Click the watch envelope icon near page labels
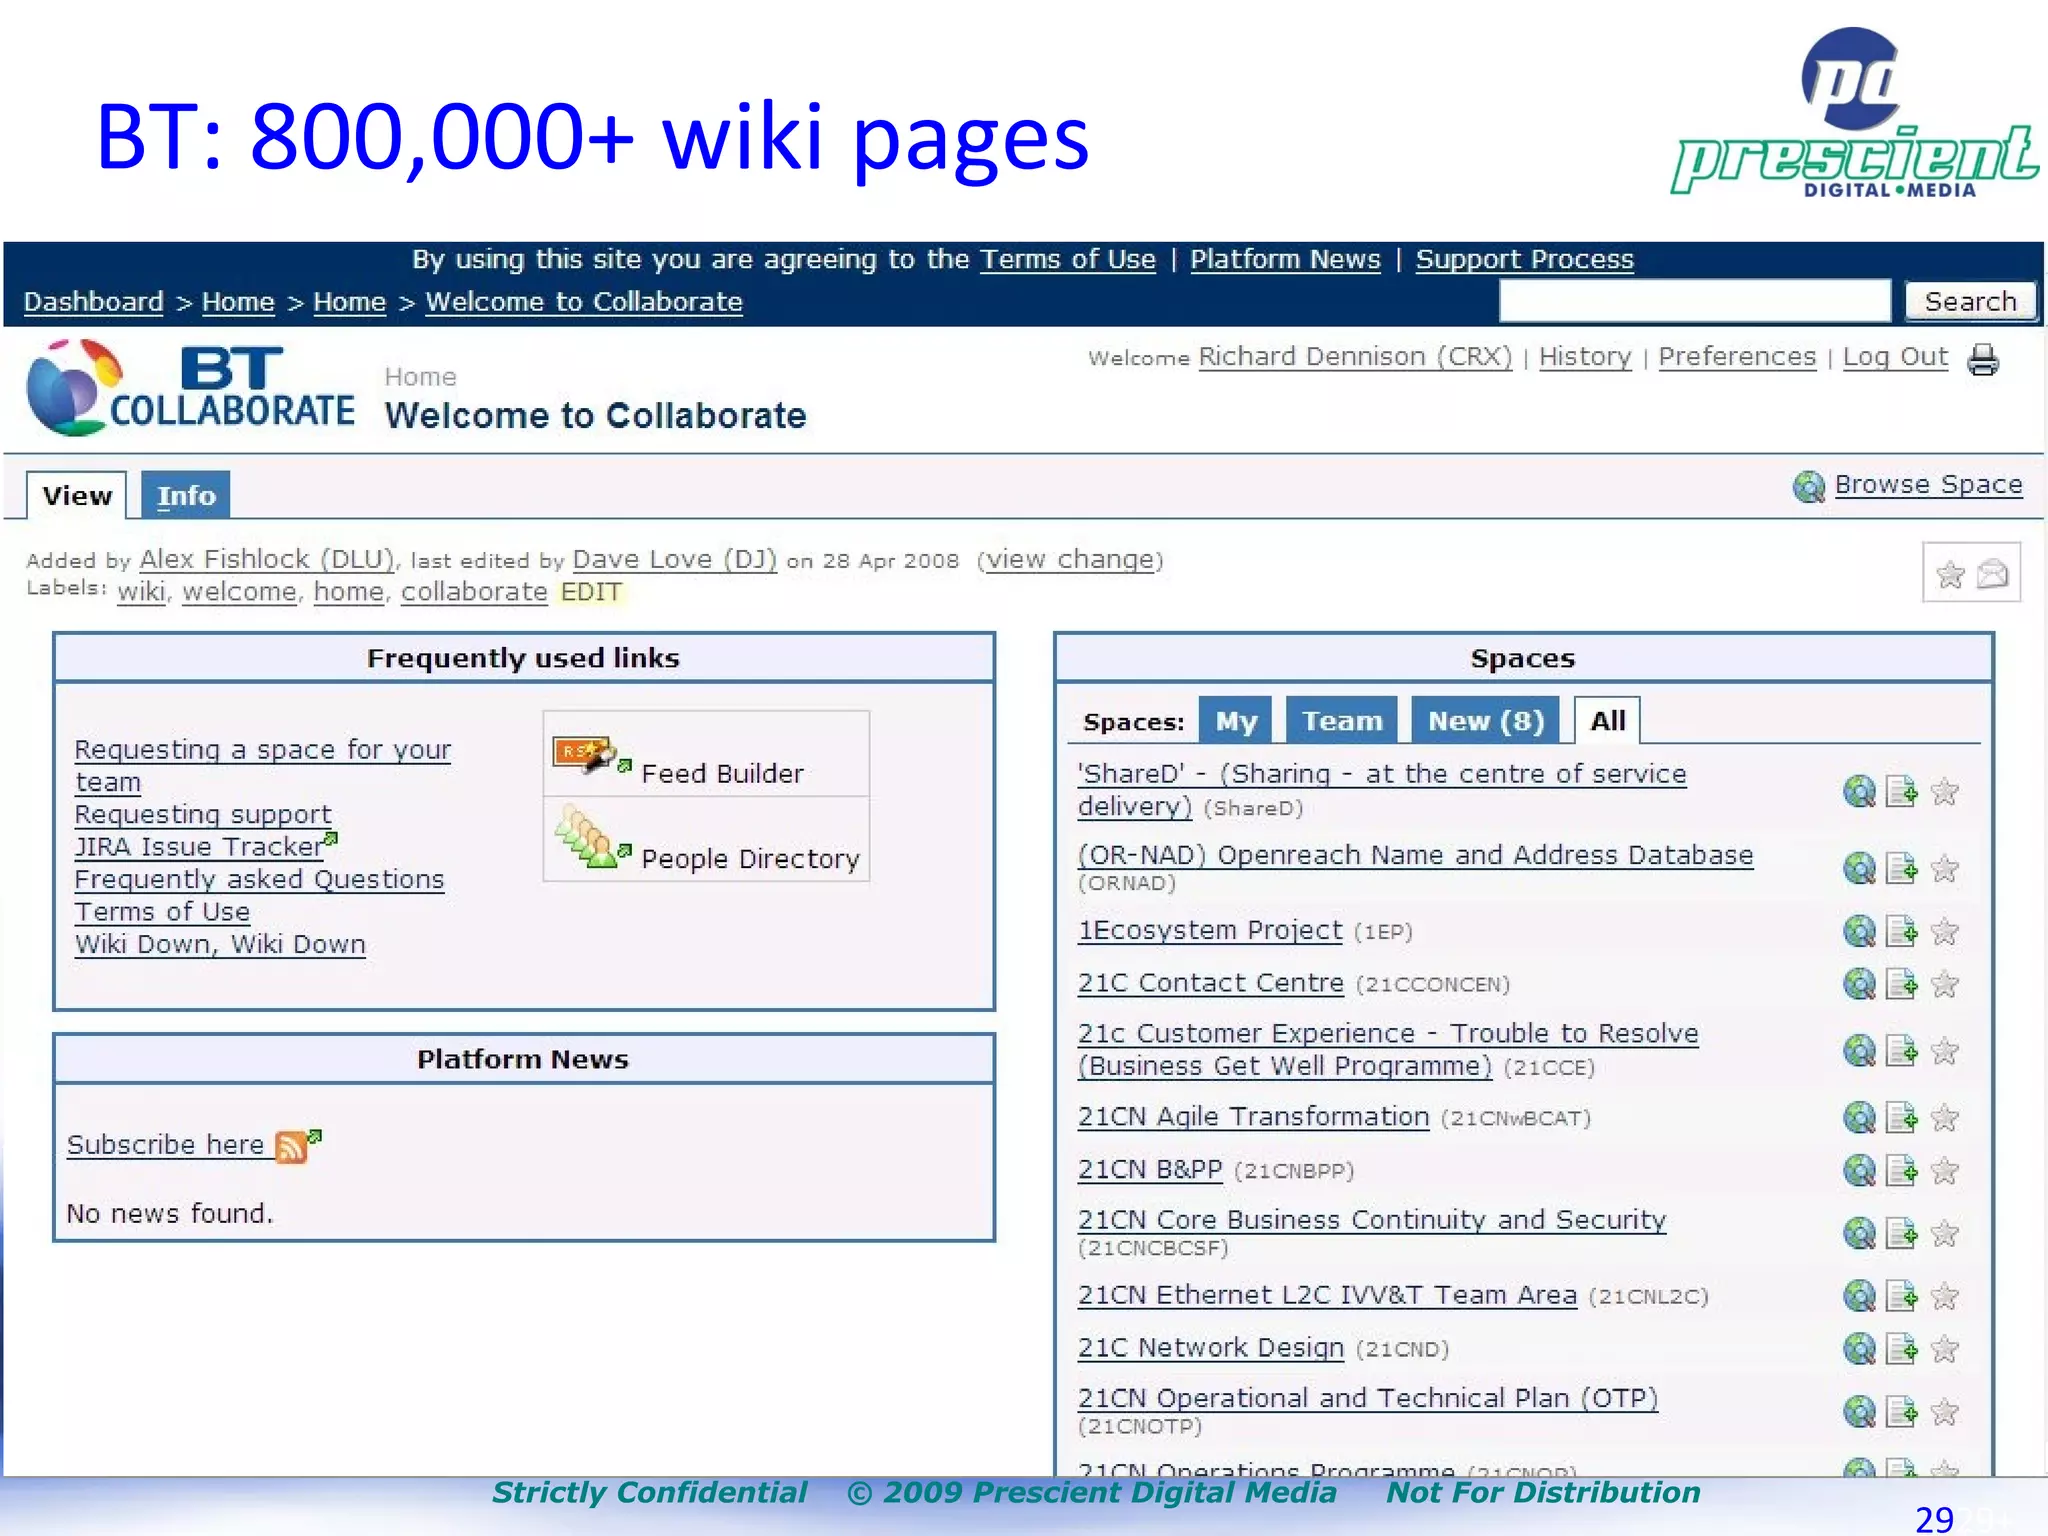The image size is (2048, 1536). 1992,573
